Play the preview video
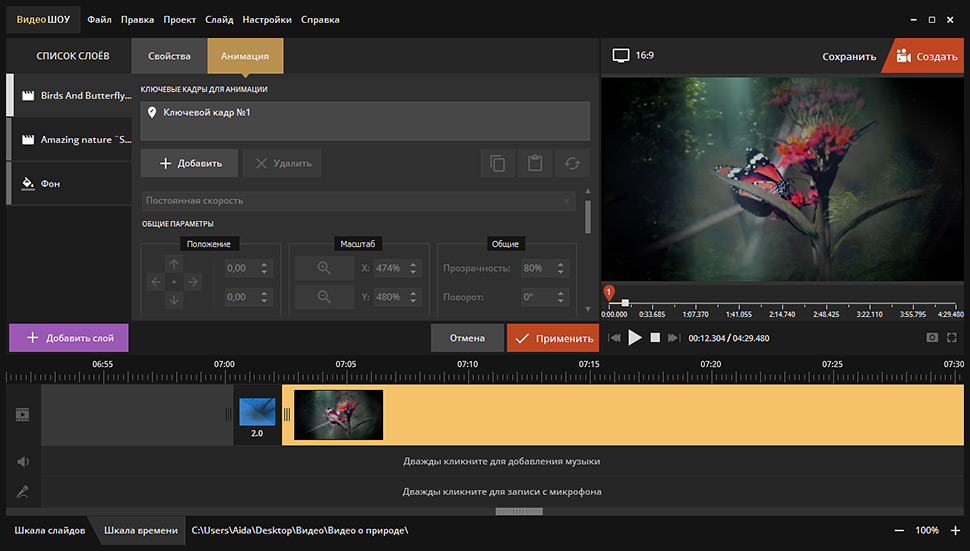Image resolution: width=970 pixels, height=551 pixels. pos(635,338)
